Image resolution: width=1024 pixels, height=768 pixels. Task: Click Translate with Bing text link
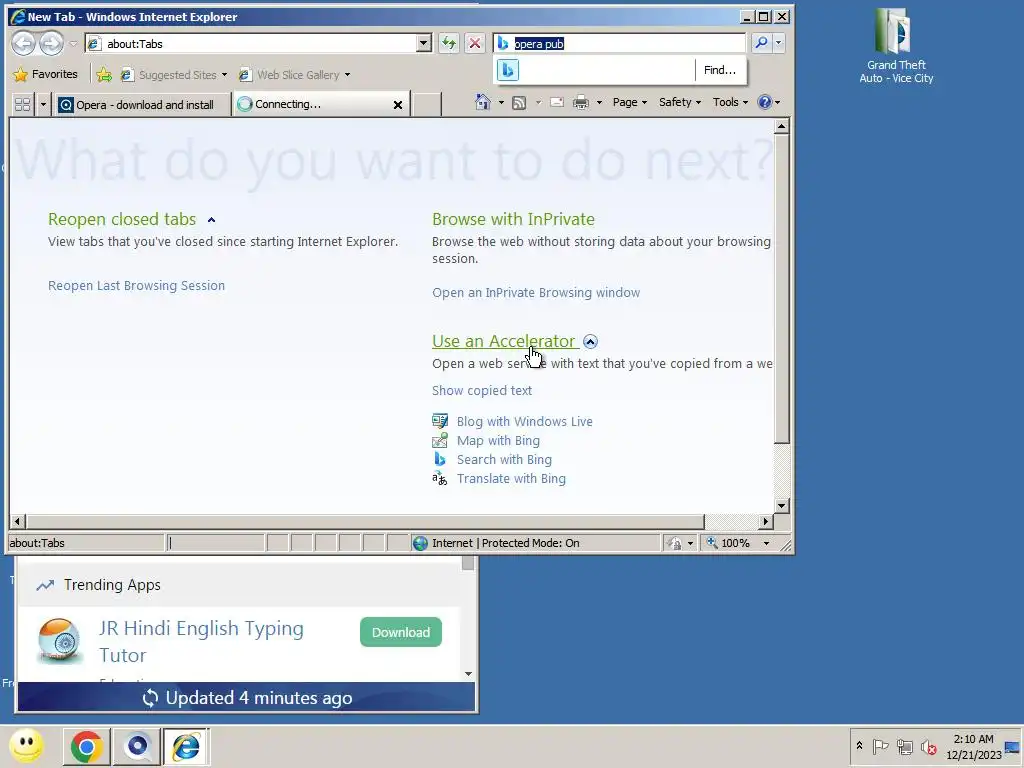tap(511, 479)
